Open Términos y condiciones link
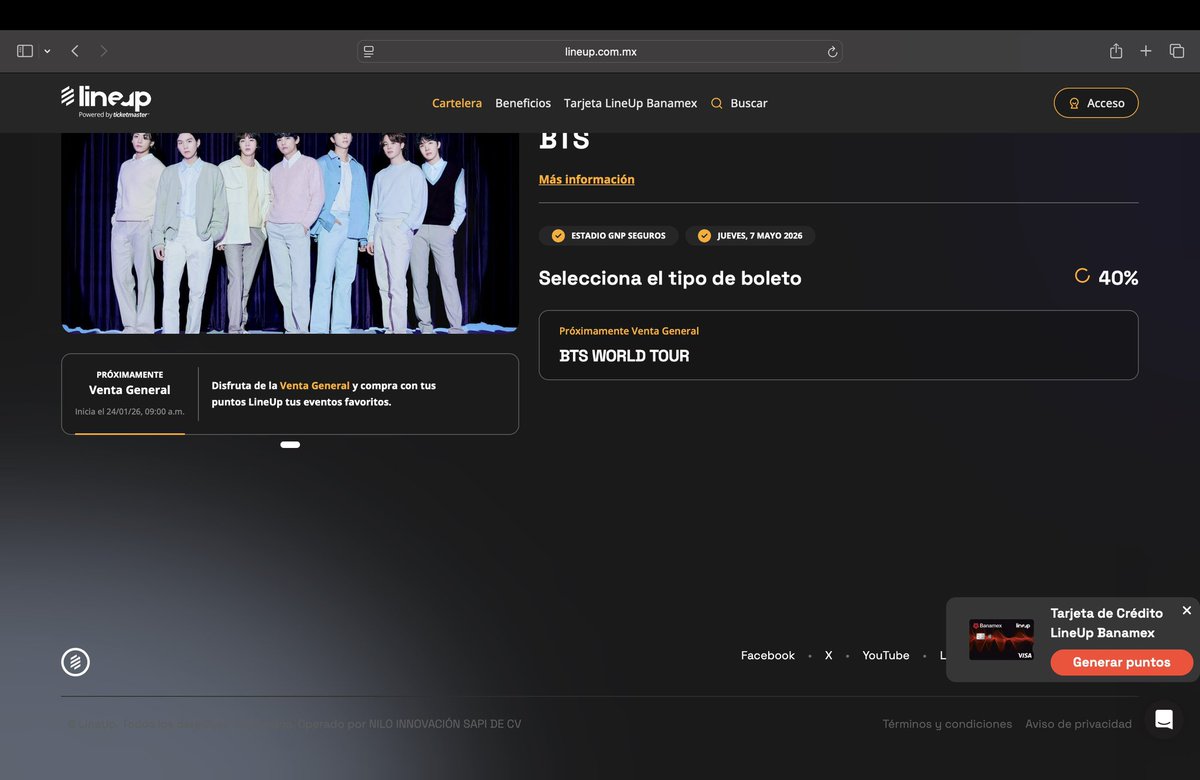The width and height of the screenshot is (1200, 780). click(947, 724)
